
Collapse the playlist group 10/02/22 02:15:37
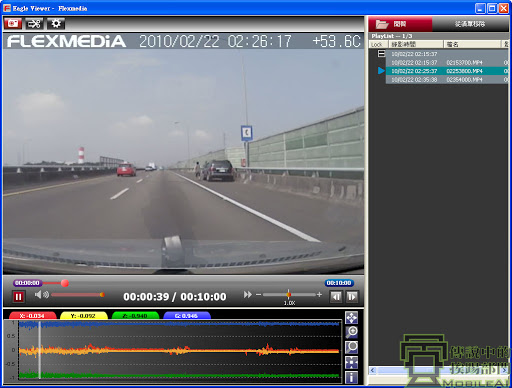(381, 54)
